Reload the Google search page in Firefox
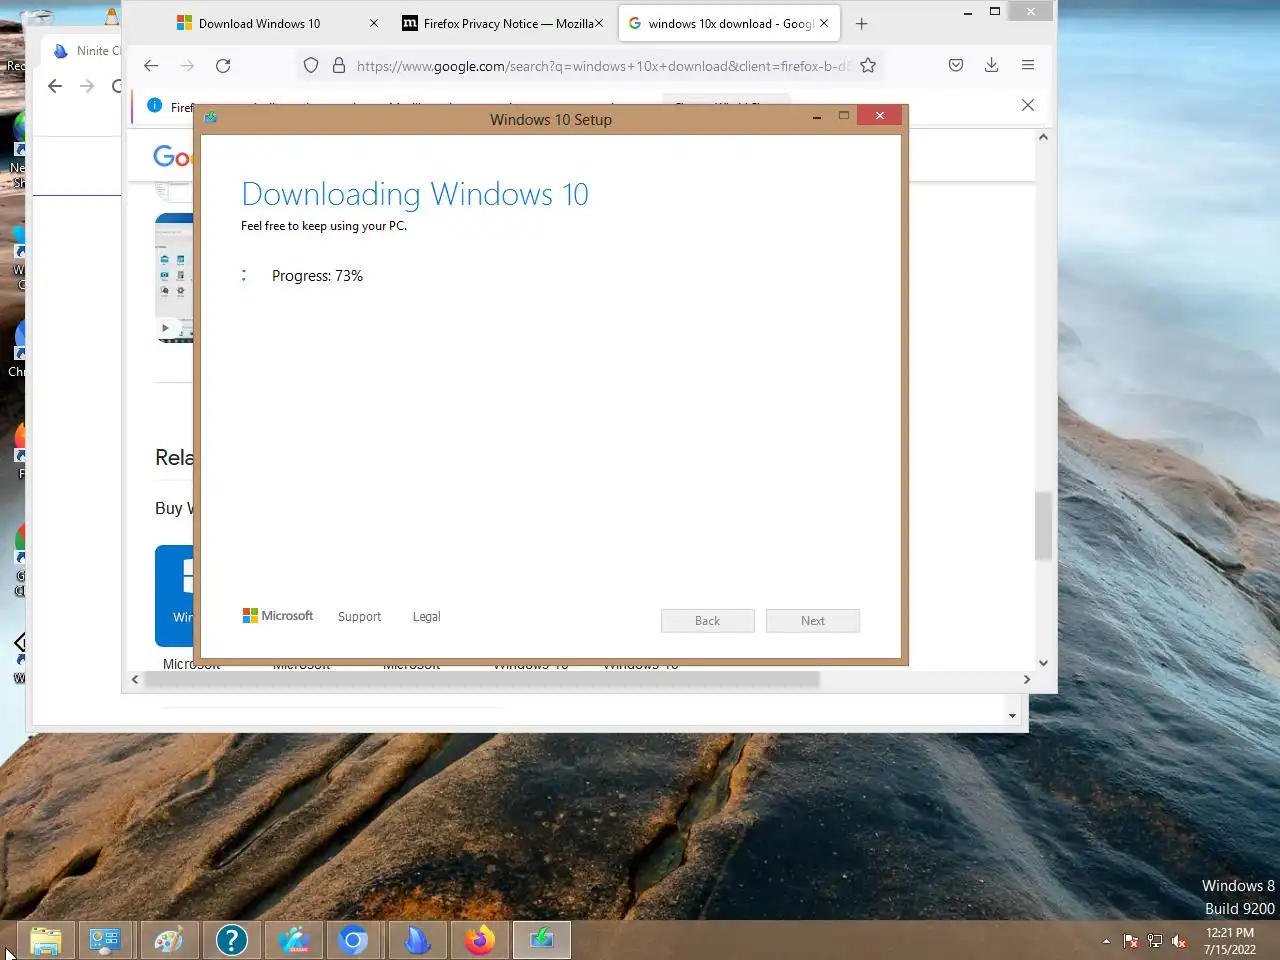This screenshot has width=1280, height=960. coord(223,66)
